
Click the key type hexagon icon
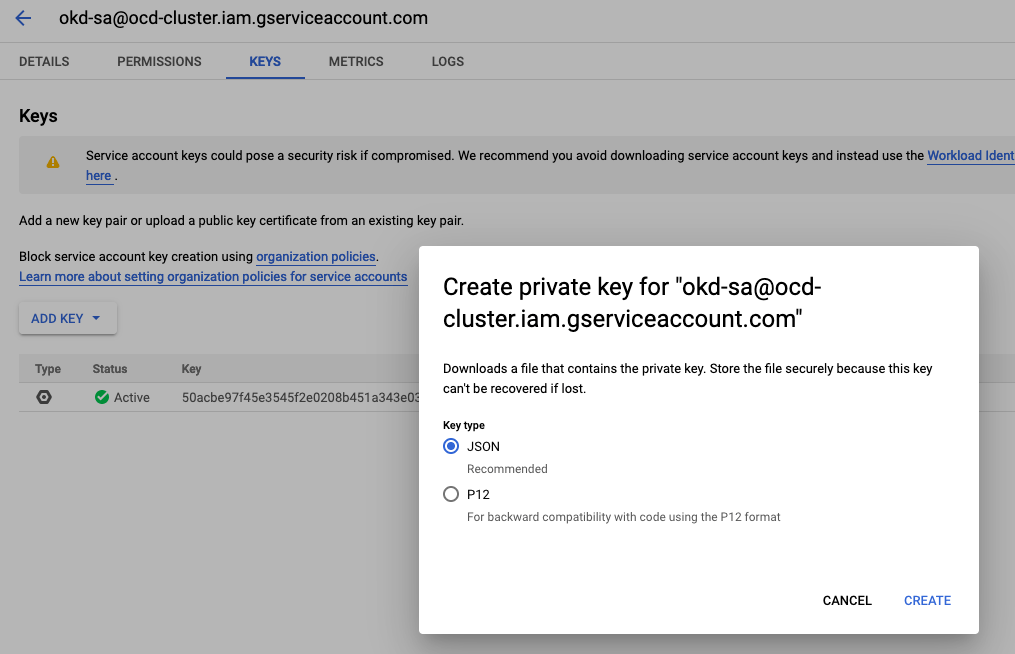click(44, 397)
